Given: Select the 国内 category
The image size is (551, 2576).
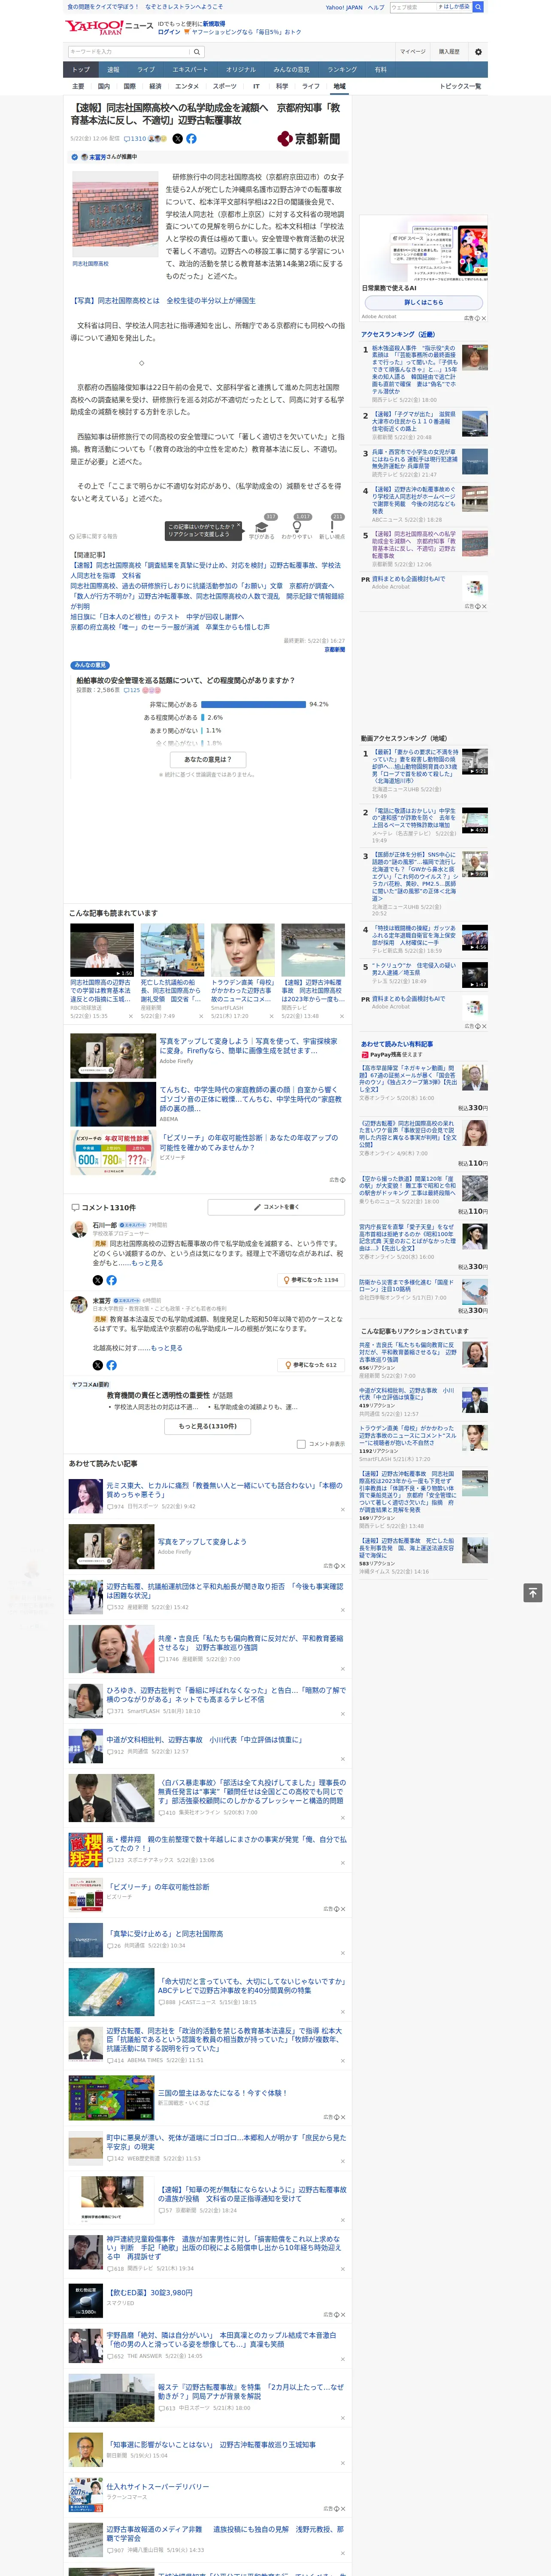Looking at the screenshot, I should coord(104,87).
